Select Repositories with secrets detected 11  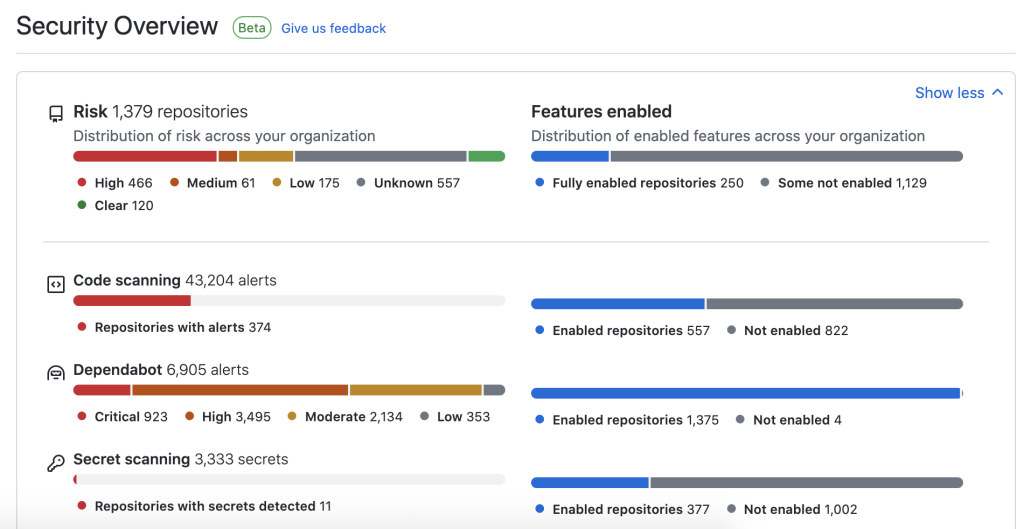pyautogui.click(x=212, y=506)
